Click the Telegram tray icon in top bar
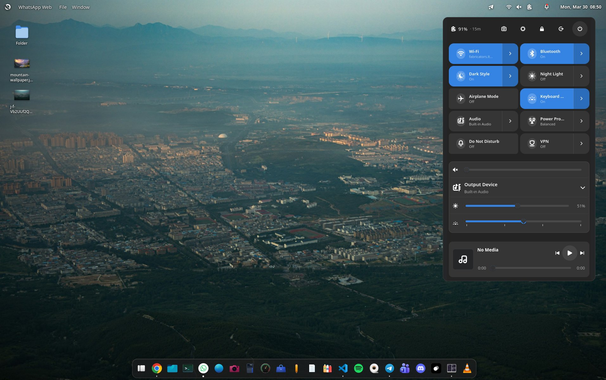Image resolution: width=606 pixels, height=380 pixels. [x=491, y=7]
